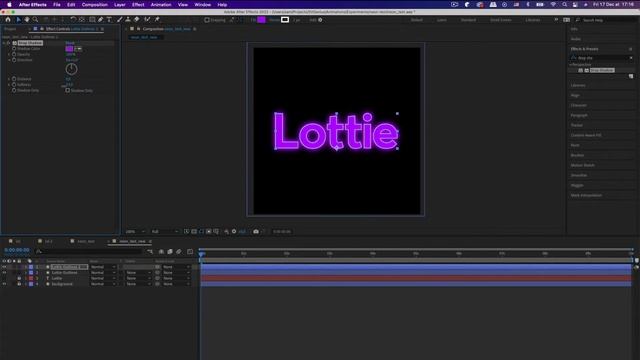
Task: Select the Hand tool
Action: tap(27, 20)
